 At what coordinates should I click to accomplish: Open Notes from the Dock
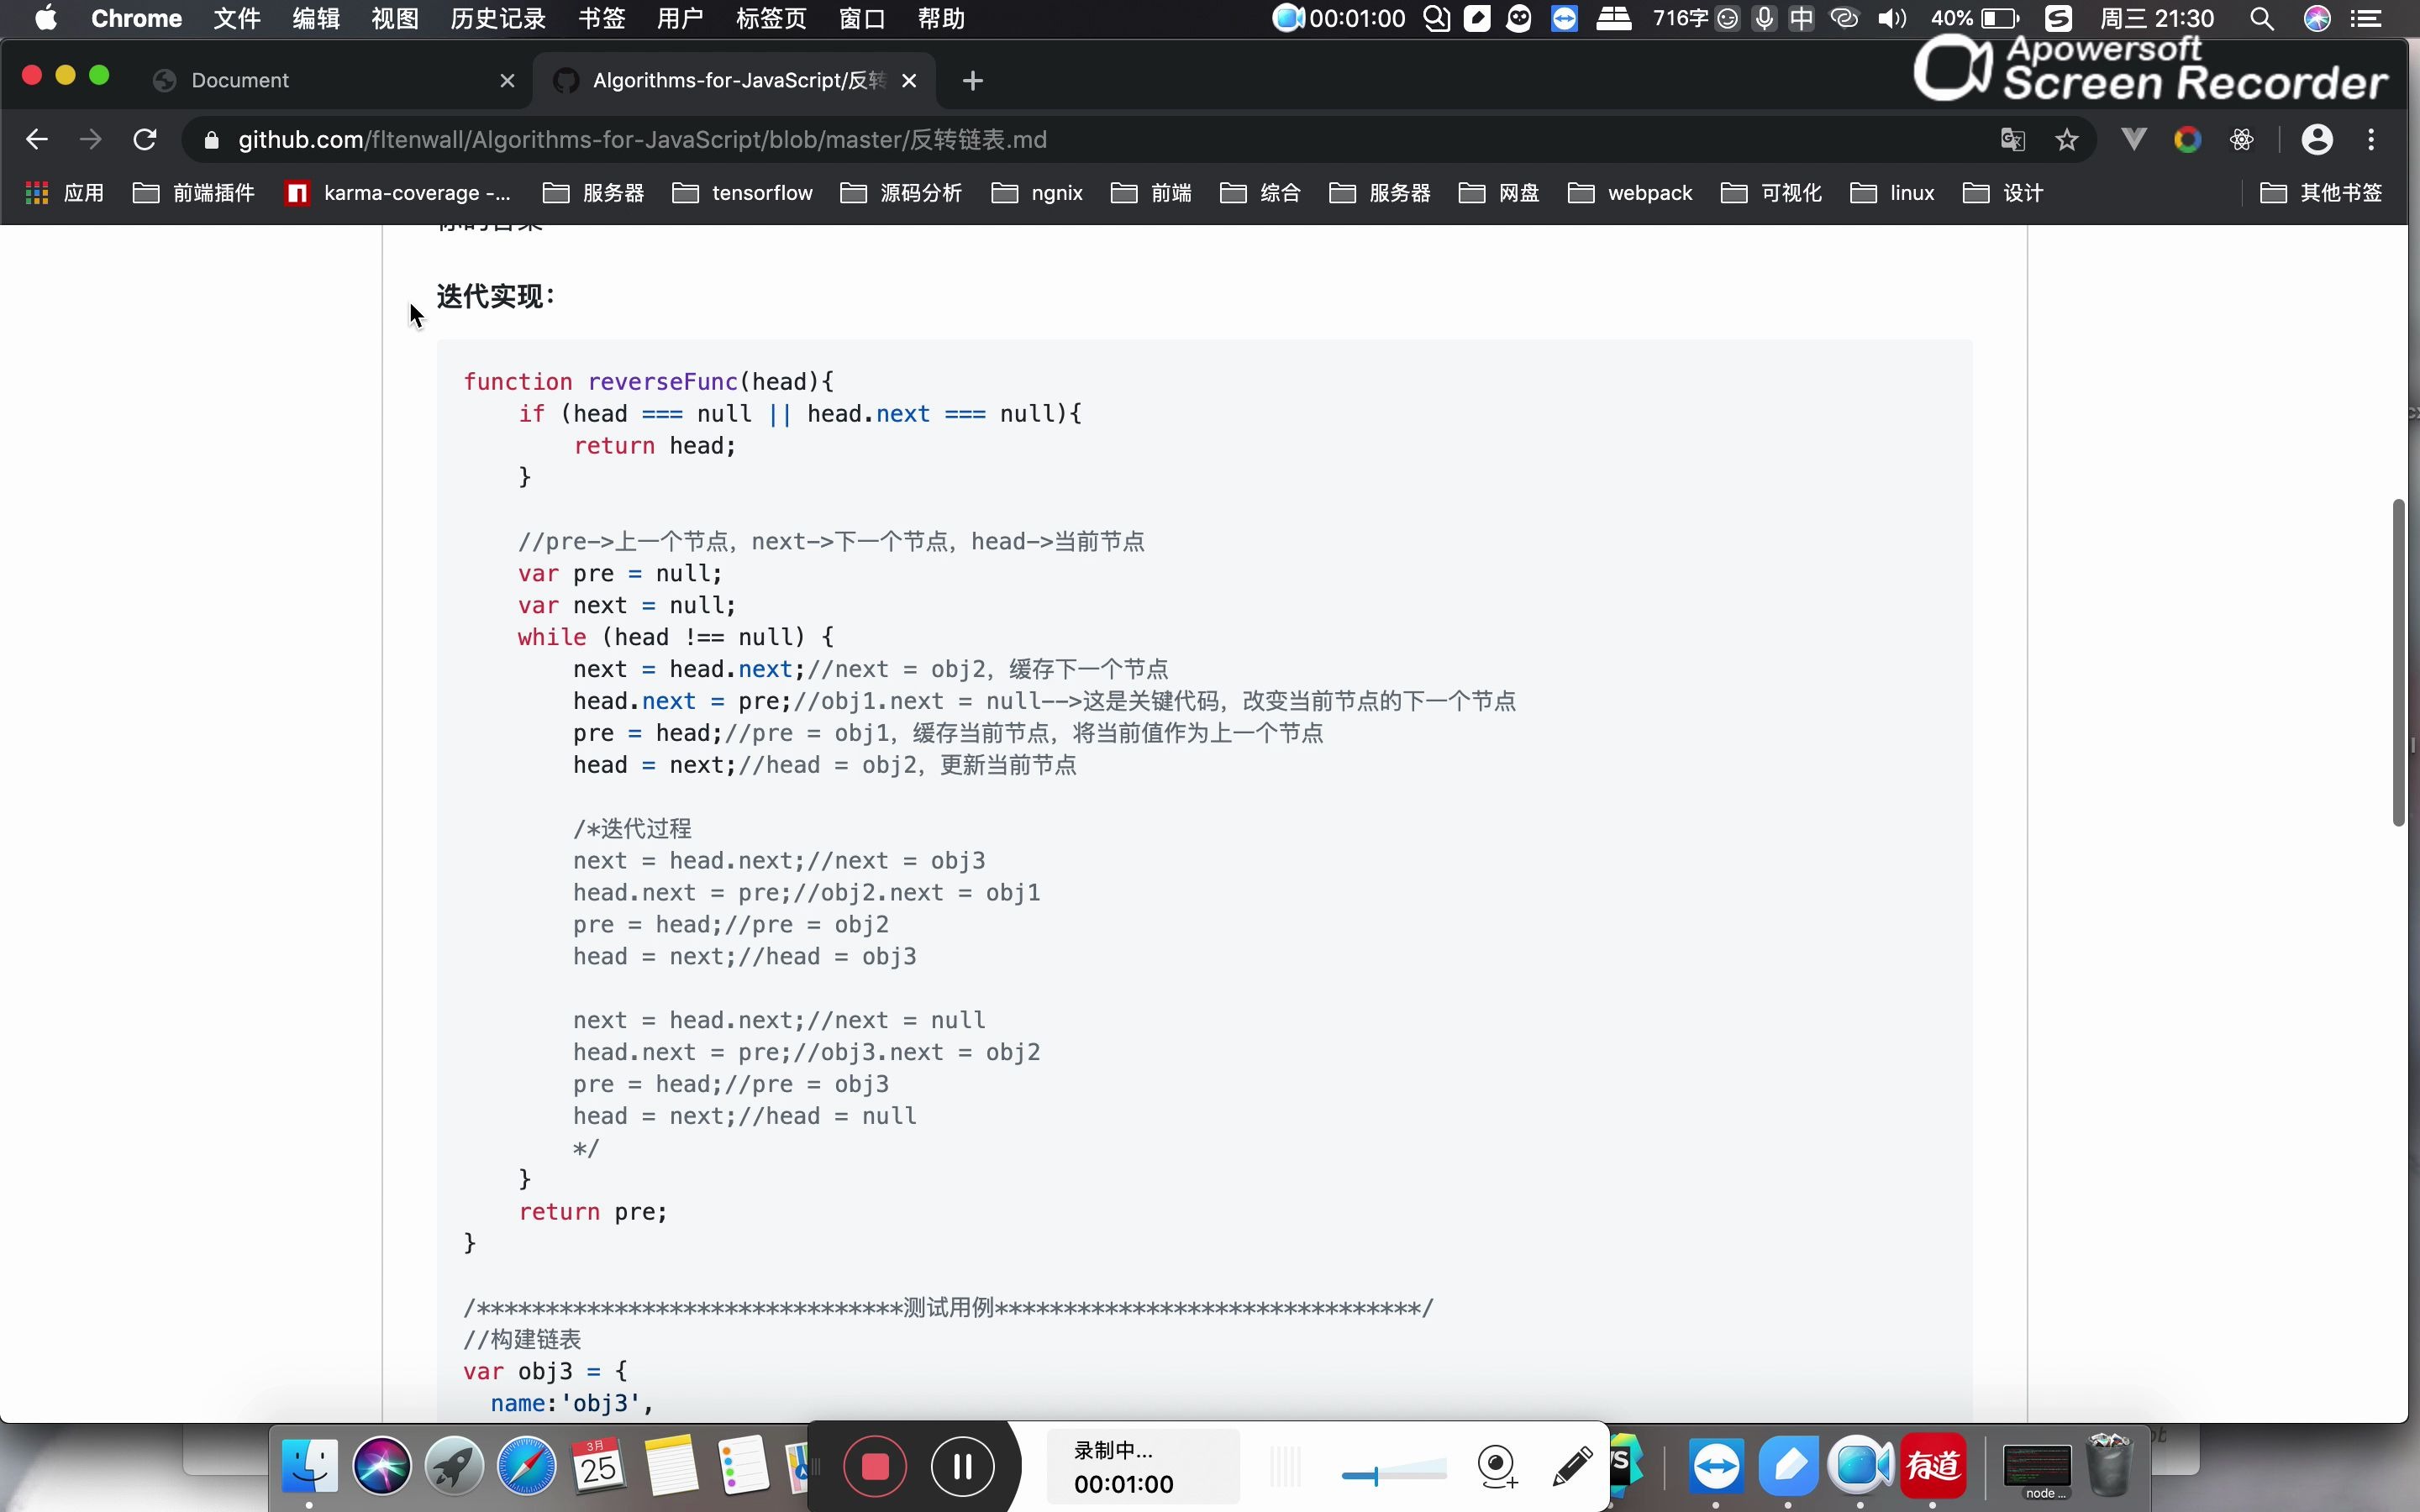[x=671, y=1466]
